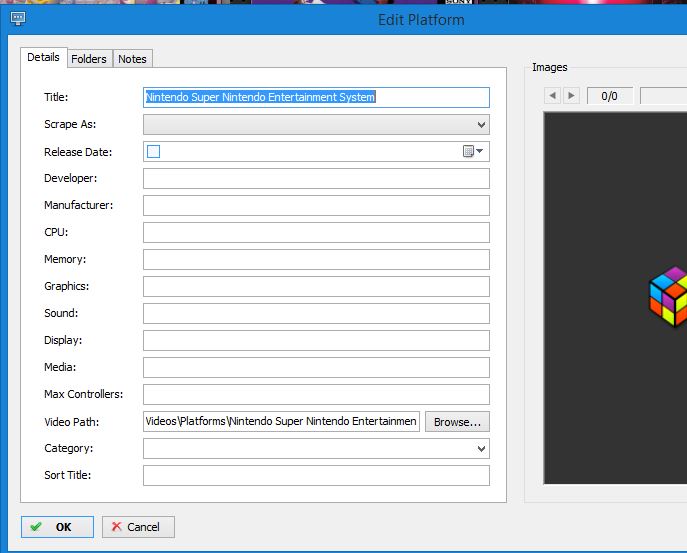Focus the Developer input field
This screenshot has width=687, height=553.
point(316,178)
